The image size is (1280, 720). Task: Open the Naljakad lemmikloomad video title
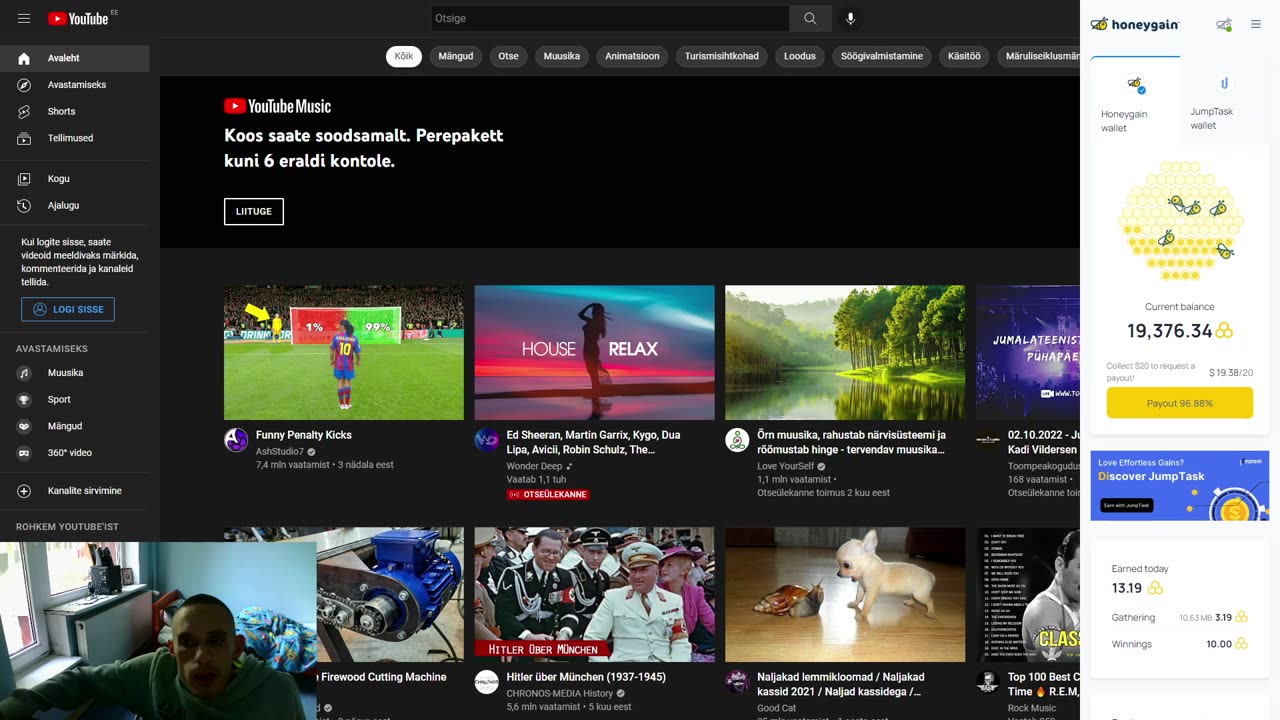click(x=841, y=684)
